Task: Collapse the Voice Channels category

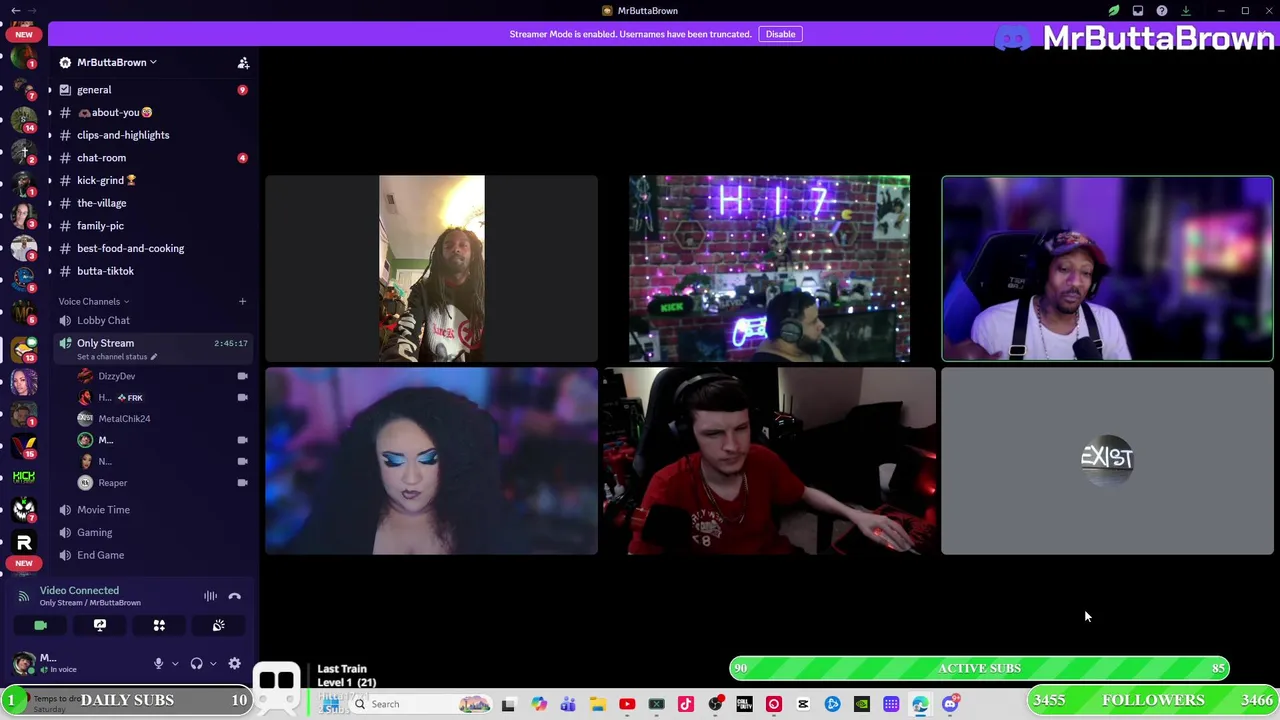Action: [93, 301]
